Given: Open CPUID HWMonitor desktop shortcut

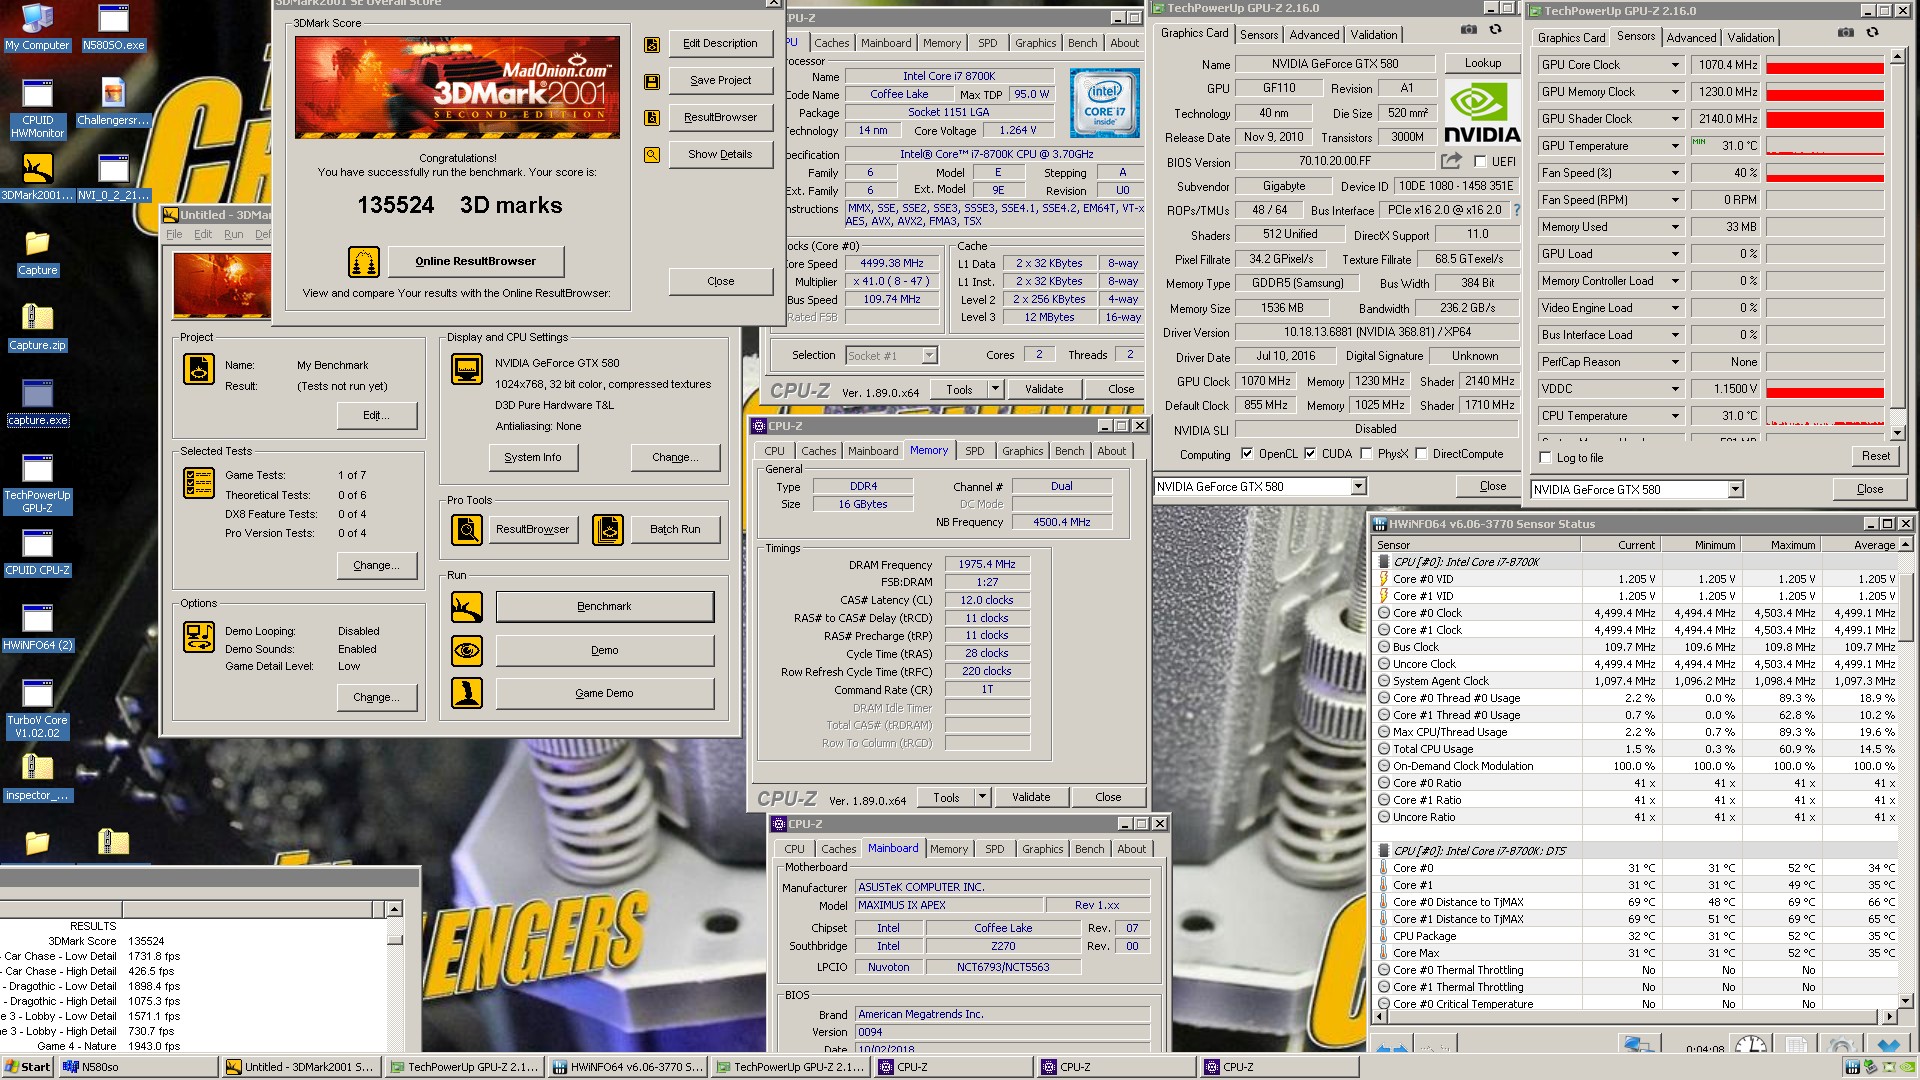Looking at the screenshot, I should click(x=37, y=108).
